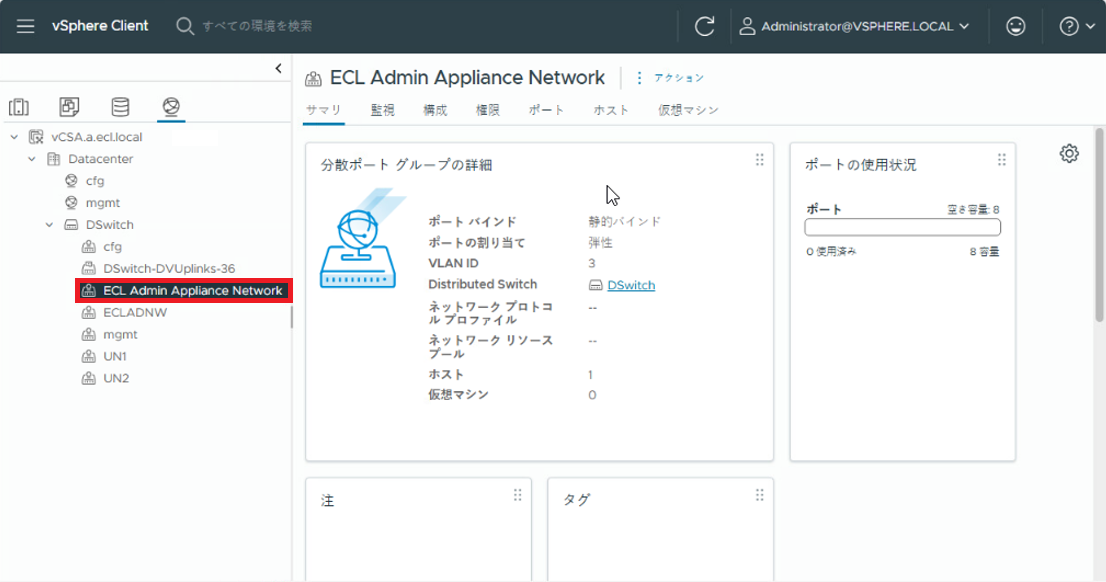Screen dimensions: 1106x582
Task: Click the DSwitch link in details
Action: [x=631, y=285]
